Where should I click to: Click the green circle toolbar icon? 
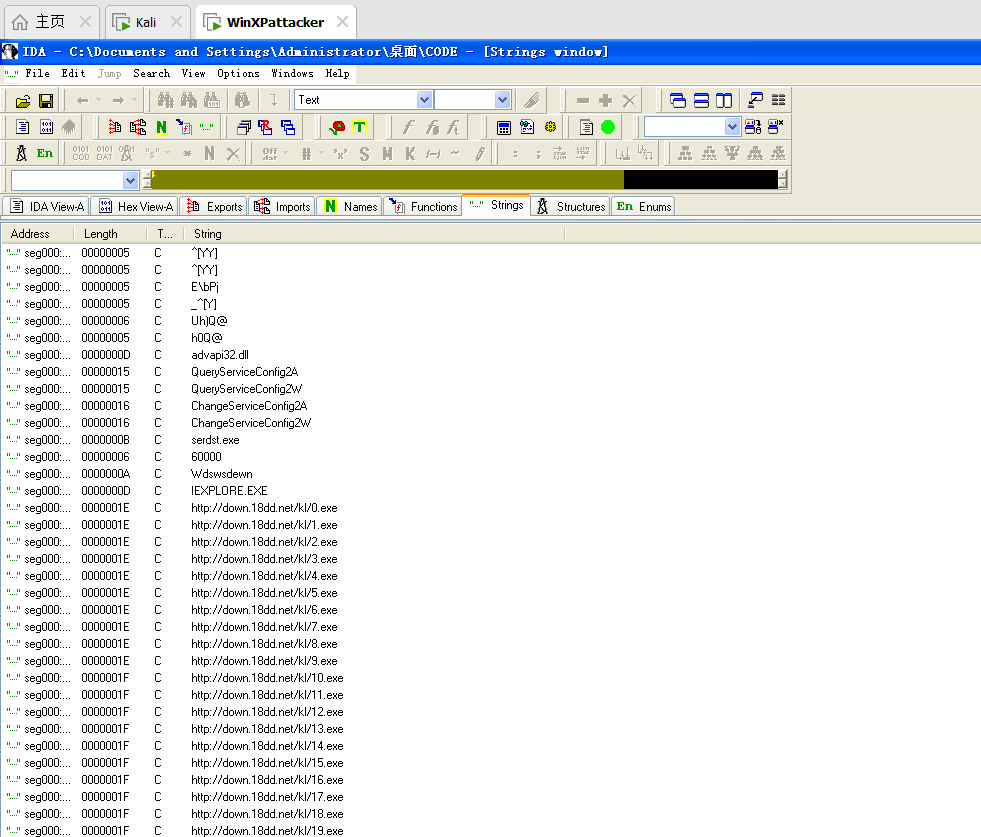[608, 127]
